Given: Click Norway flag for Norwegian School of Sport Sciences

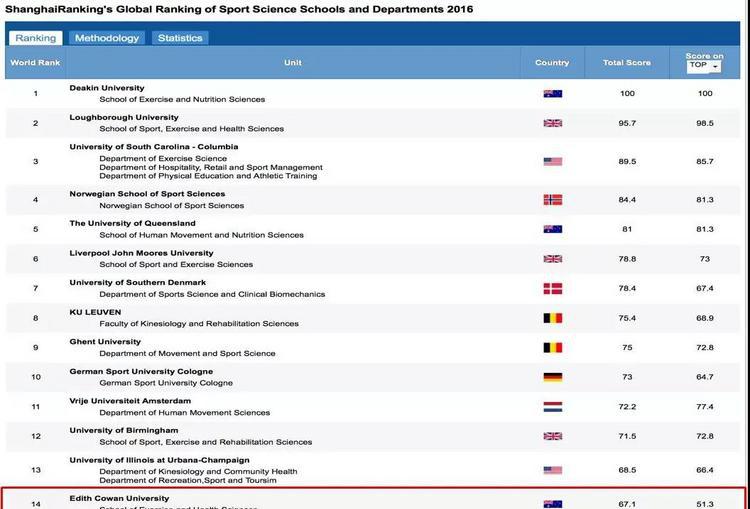Looking at the screenshot, I should [552, 199].
